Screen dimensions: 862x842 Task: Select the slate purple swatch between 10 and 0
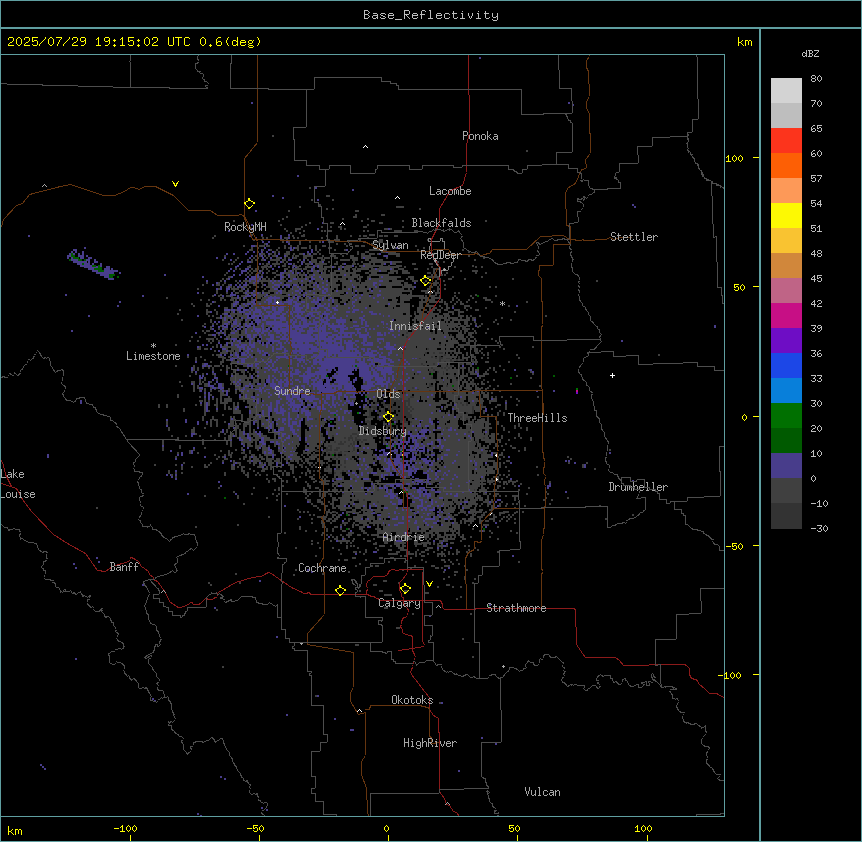(x=786, y=466)
